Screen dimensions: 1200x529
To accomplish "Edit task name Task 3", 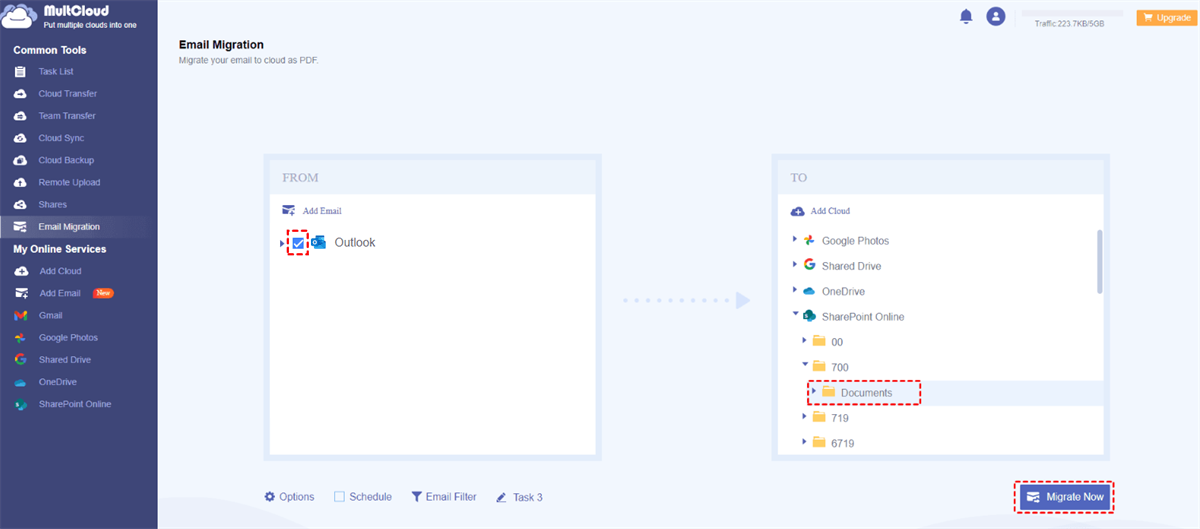I will point(519,497).
